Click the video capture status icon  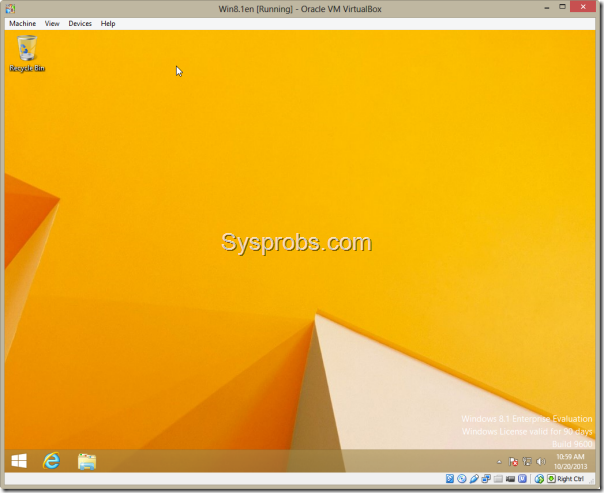pos(510,479)
